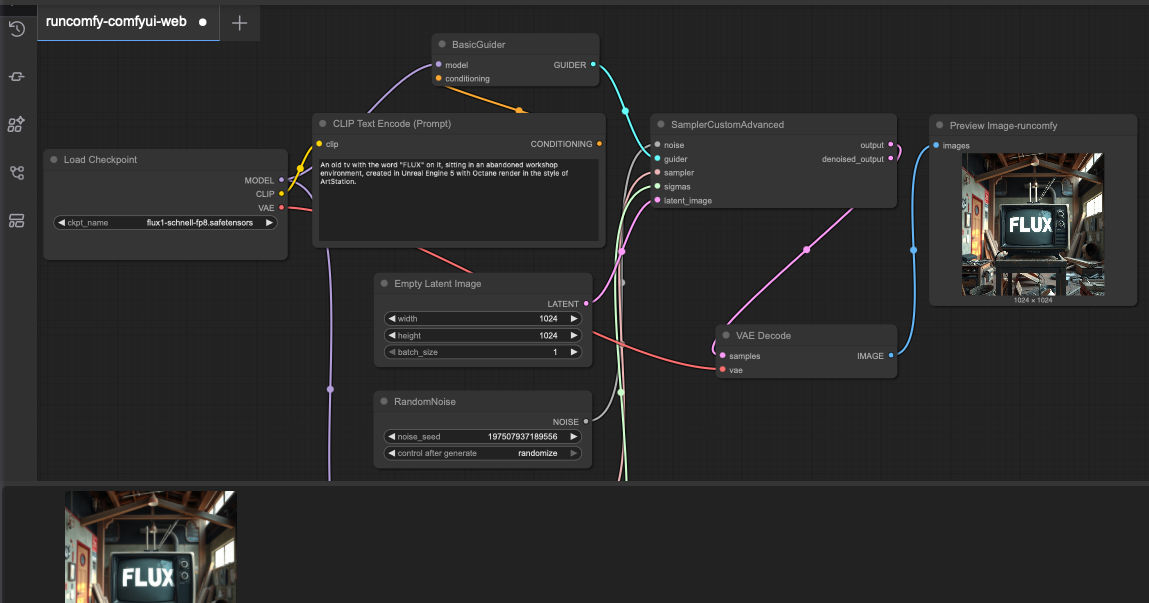Open the control after generate randomize dropdown
The image size is (1149, 603).
483,454
